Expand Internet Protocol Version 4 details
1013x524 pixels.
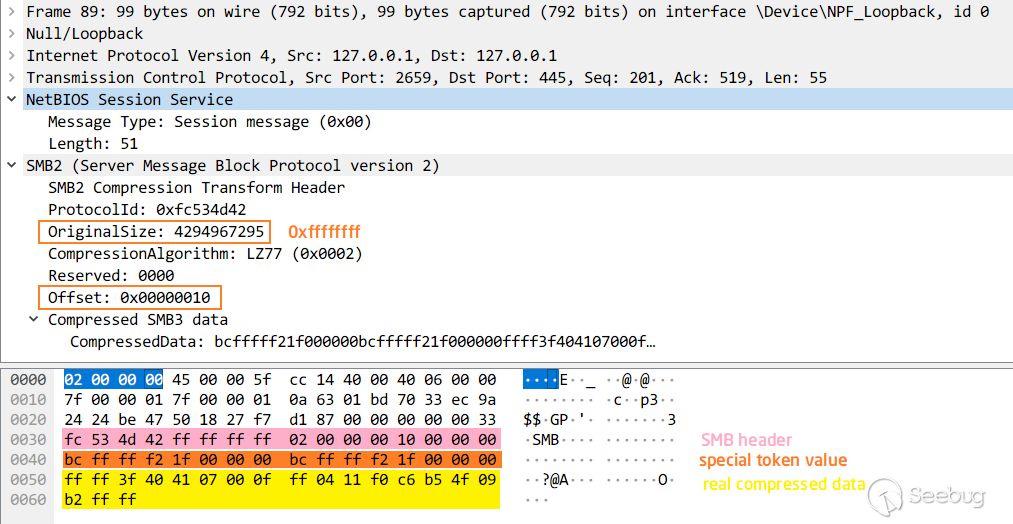[11, 56]
